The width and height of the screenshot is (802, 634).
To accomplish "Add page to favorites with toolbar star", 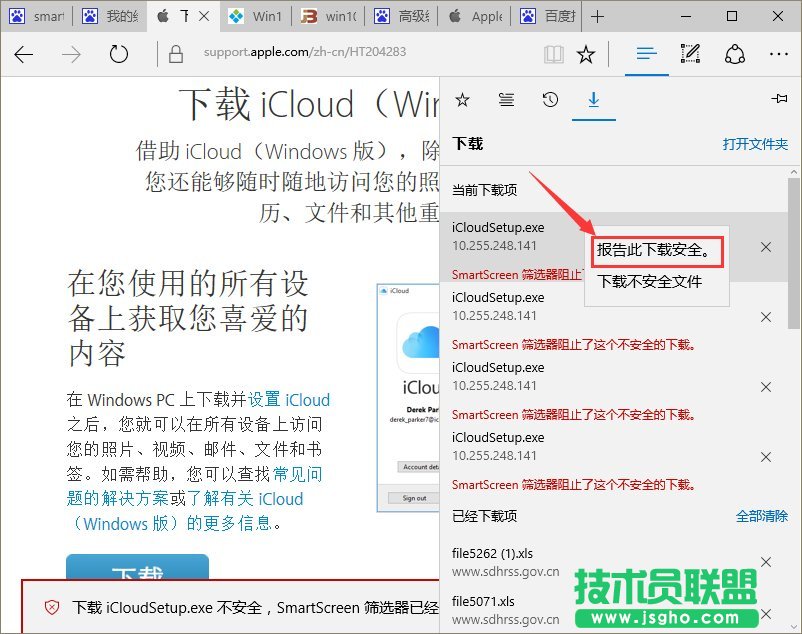I will coord(586,54).
